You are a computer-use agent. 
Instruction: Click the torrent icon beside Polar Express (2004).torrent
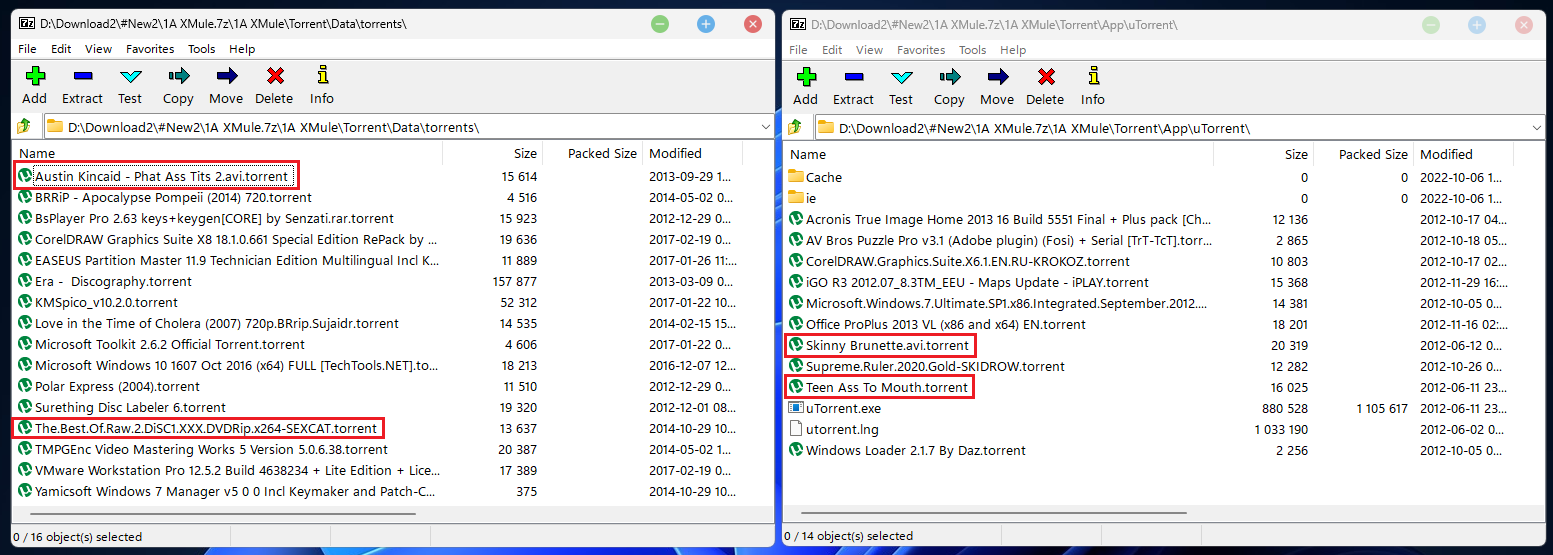[25, 386]
